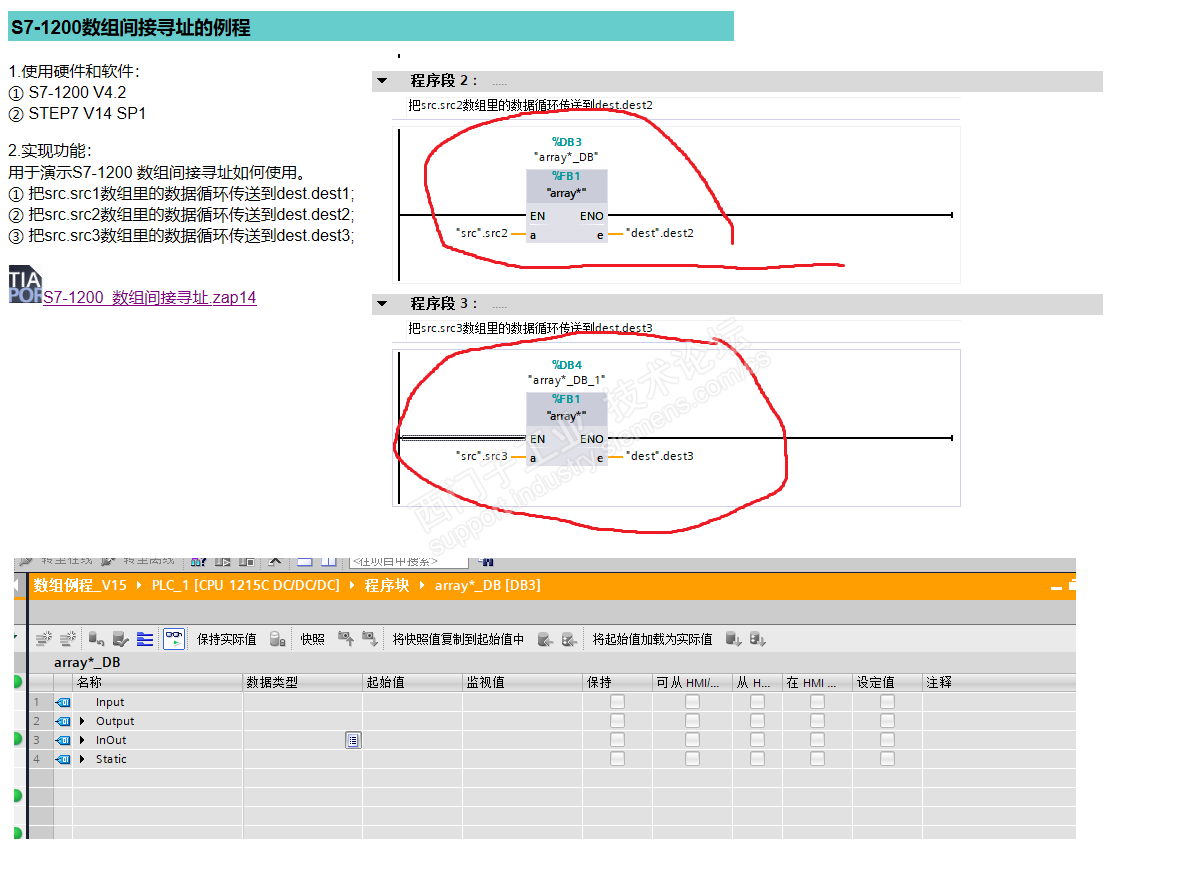This screenshot has width=1178, height=873.
Task: Click the %DB4 instance DB label
Action: coord(566,365)
